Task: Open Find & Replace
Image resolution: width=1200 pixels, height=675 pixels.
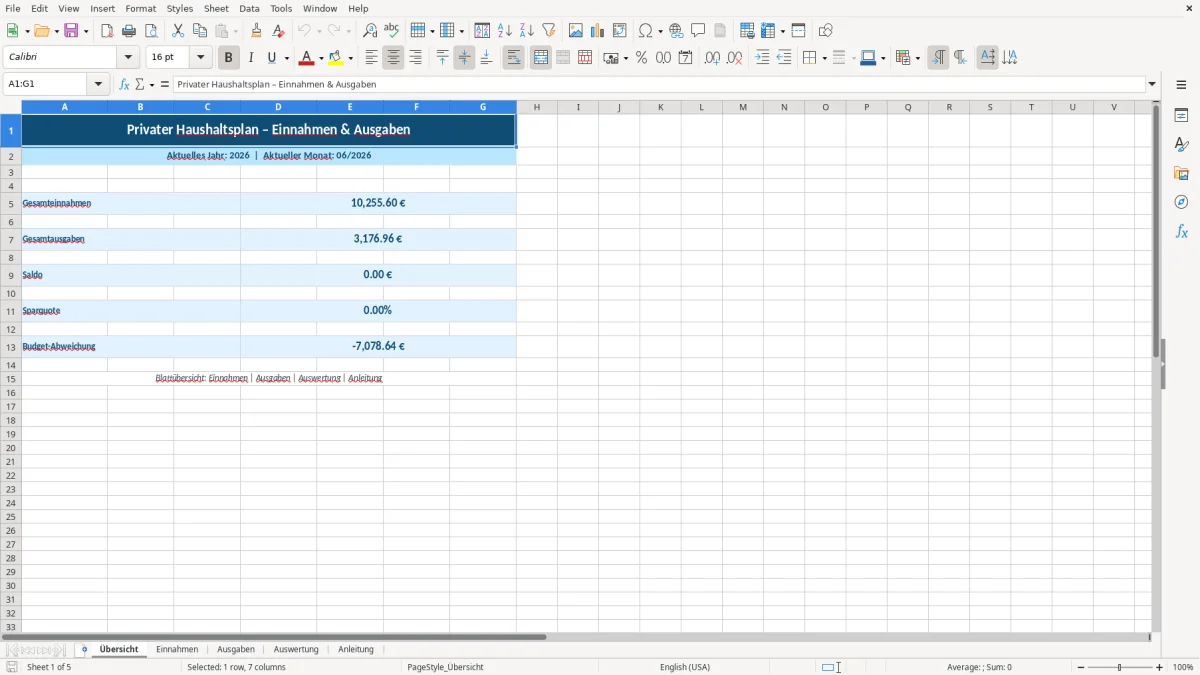Action: (x=370, y=31)
